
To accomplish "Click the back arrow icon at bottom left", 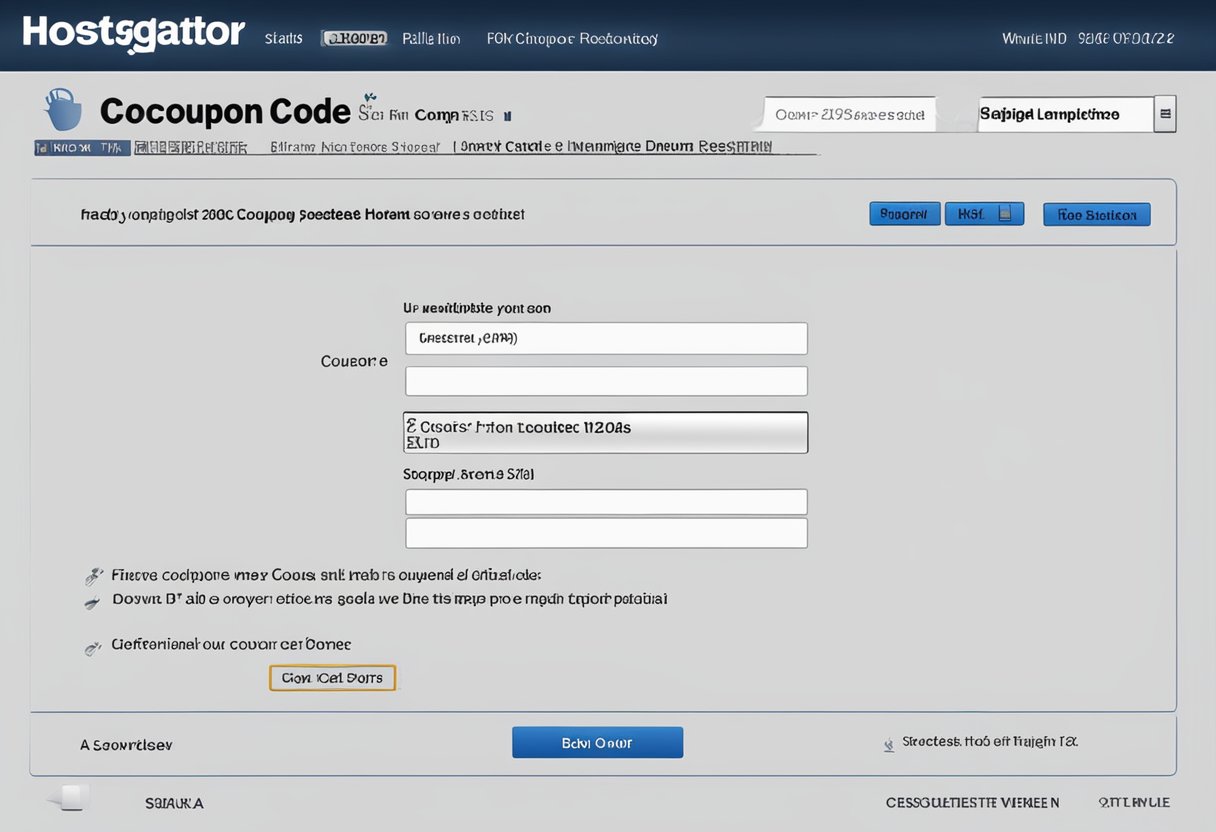I will tap(67, 799).
